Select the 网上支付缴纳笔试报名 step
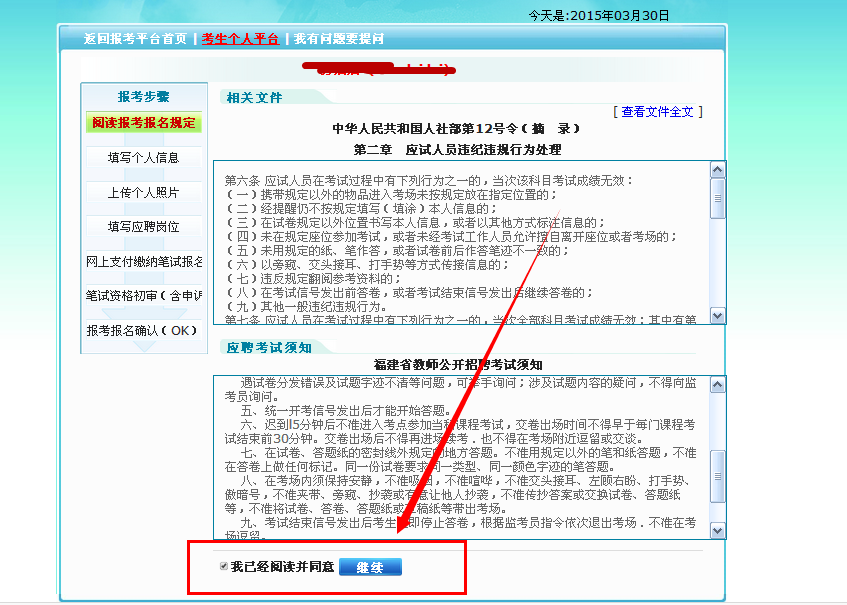847x605 pixels. coord(144,262)
